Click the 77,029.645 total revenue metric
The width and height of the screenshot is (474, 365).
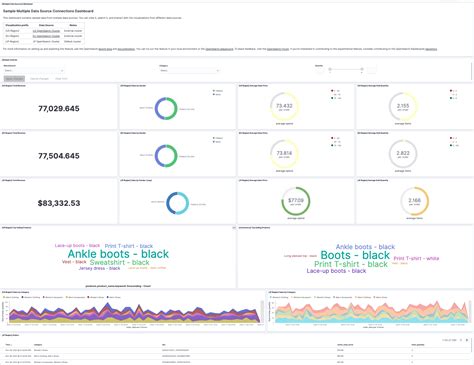coord(59,109)
